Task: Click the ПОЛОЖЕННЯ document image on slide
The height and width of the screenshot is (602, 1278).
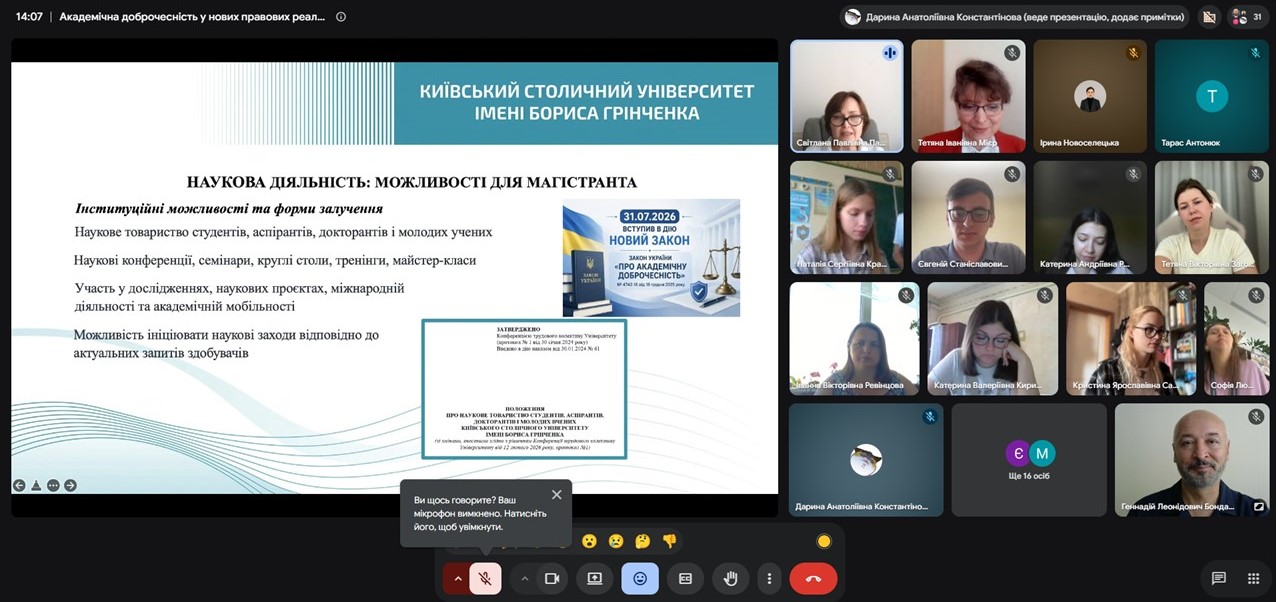Action: click(x=524, y=388)
